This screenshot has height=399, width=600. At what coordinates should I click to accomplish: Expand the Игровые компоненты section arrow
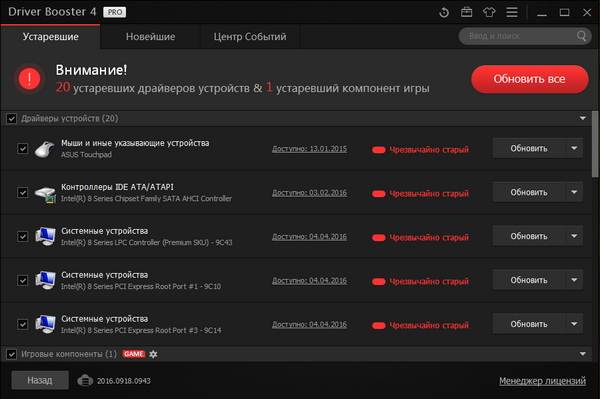coord(582,354)
